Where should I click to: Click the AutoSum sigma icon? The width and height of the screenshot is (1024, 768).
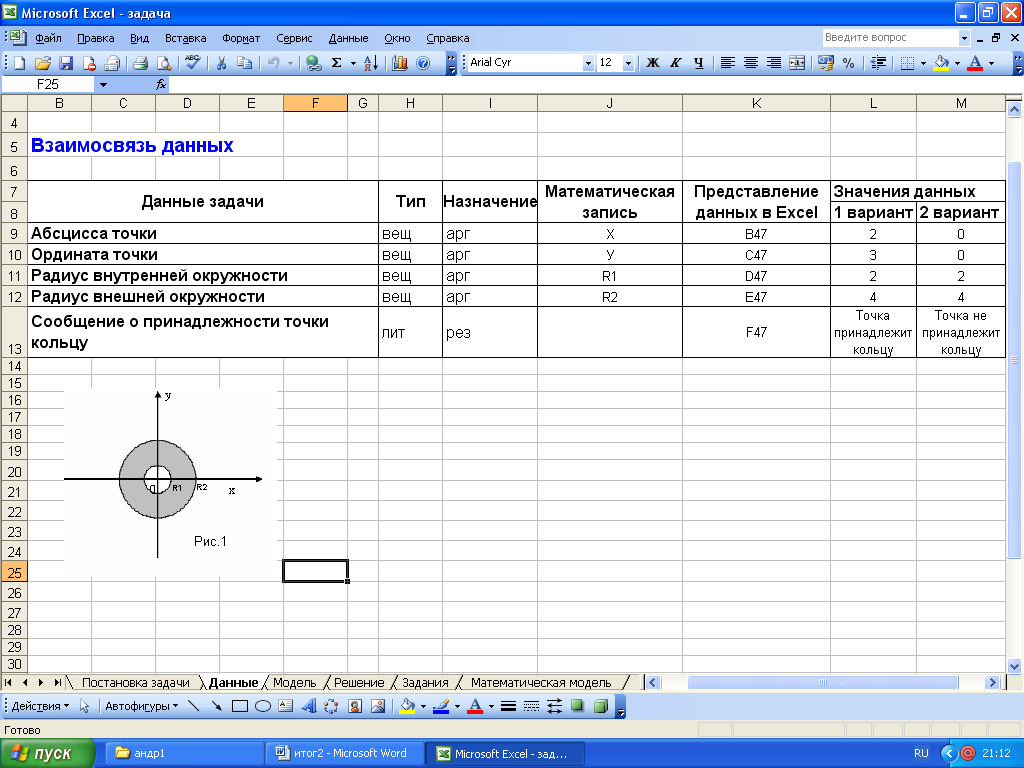(336, 62)
